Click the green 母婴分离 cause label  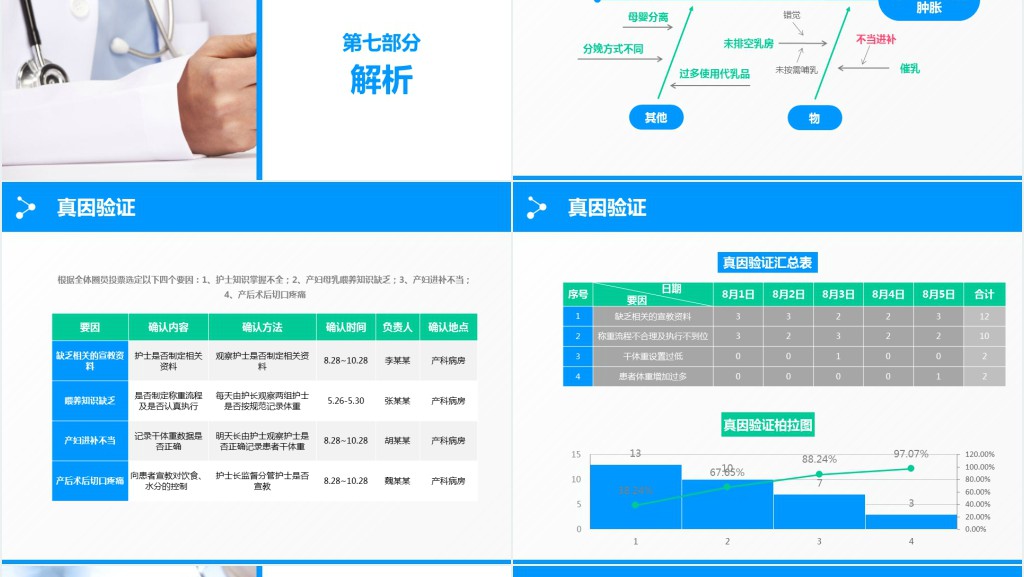(647, 18)
